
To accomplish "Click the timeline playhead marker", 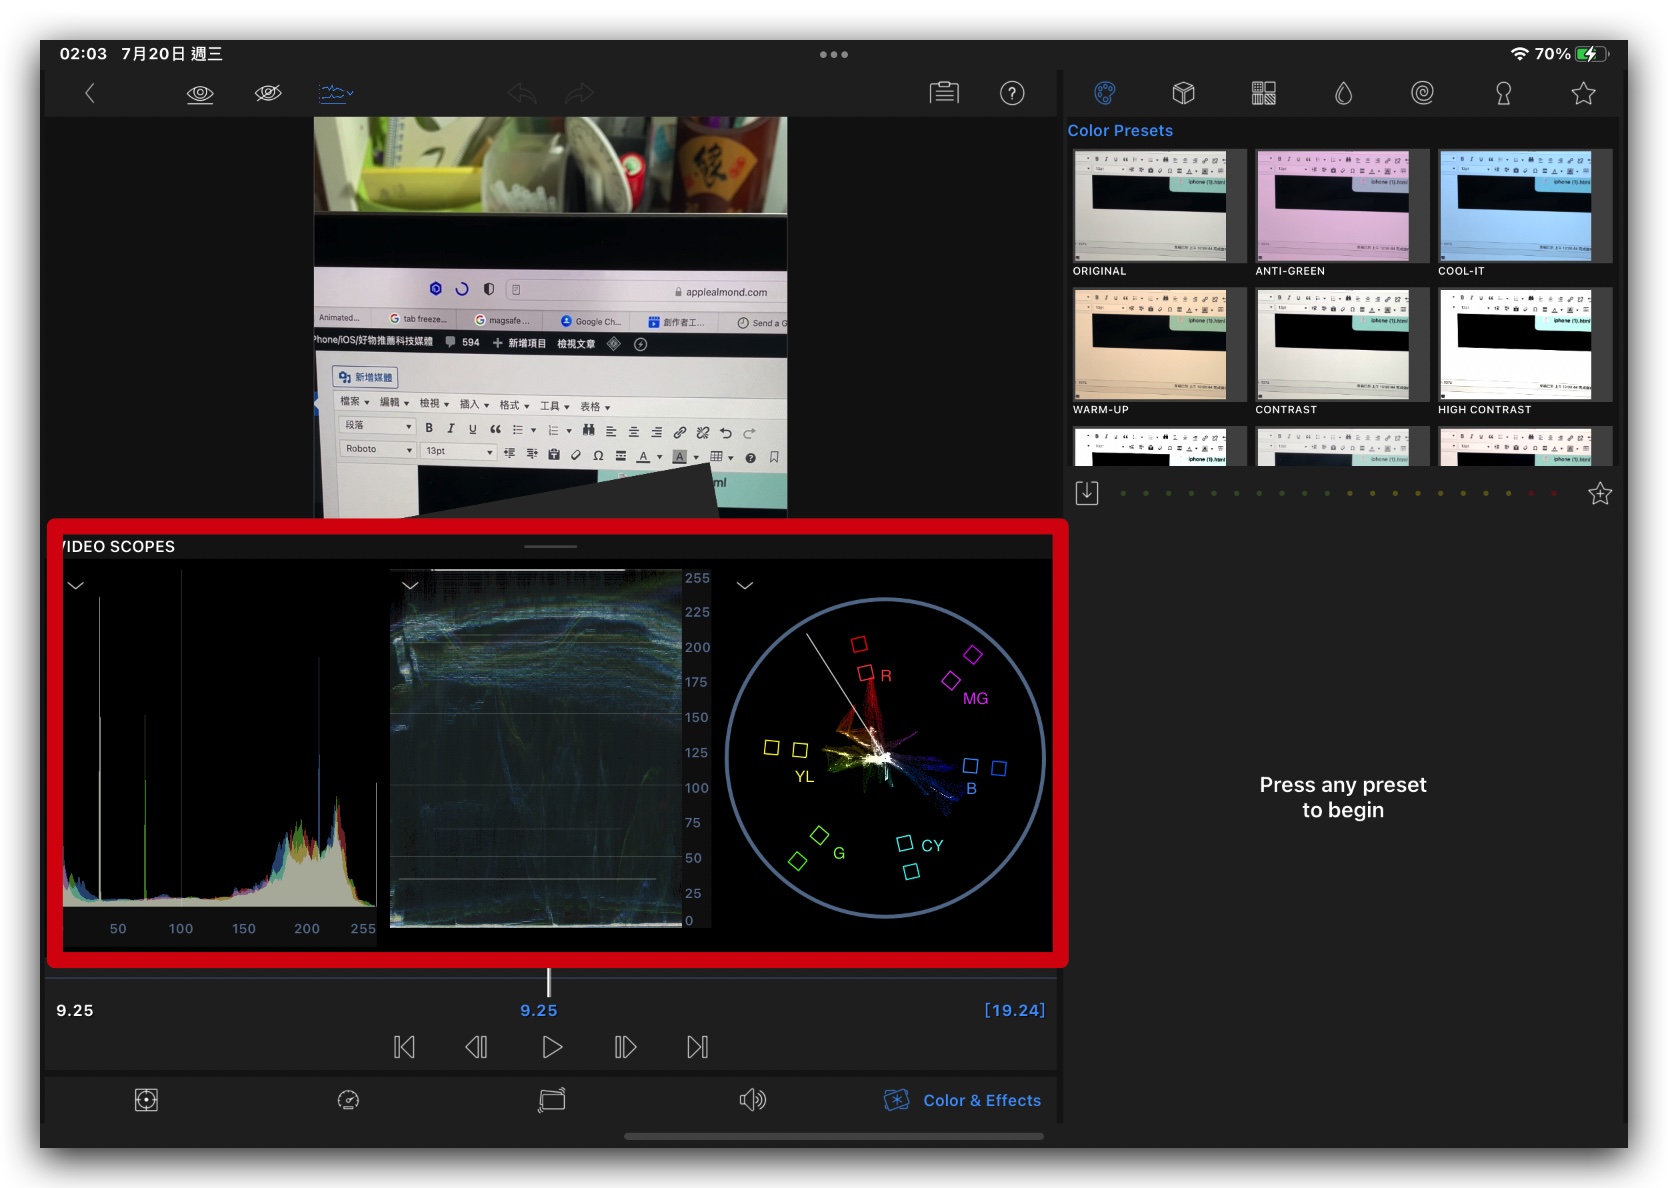I will (x=548, y=982).
